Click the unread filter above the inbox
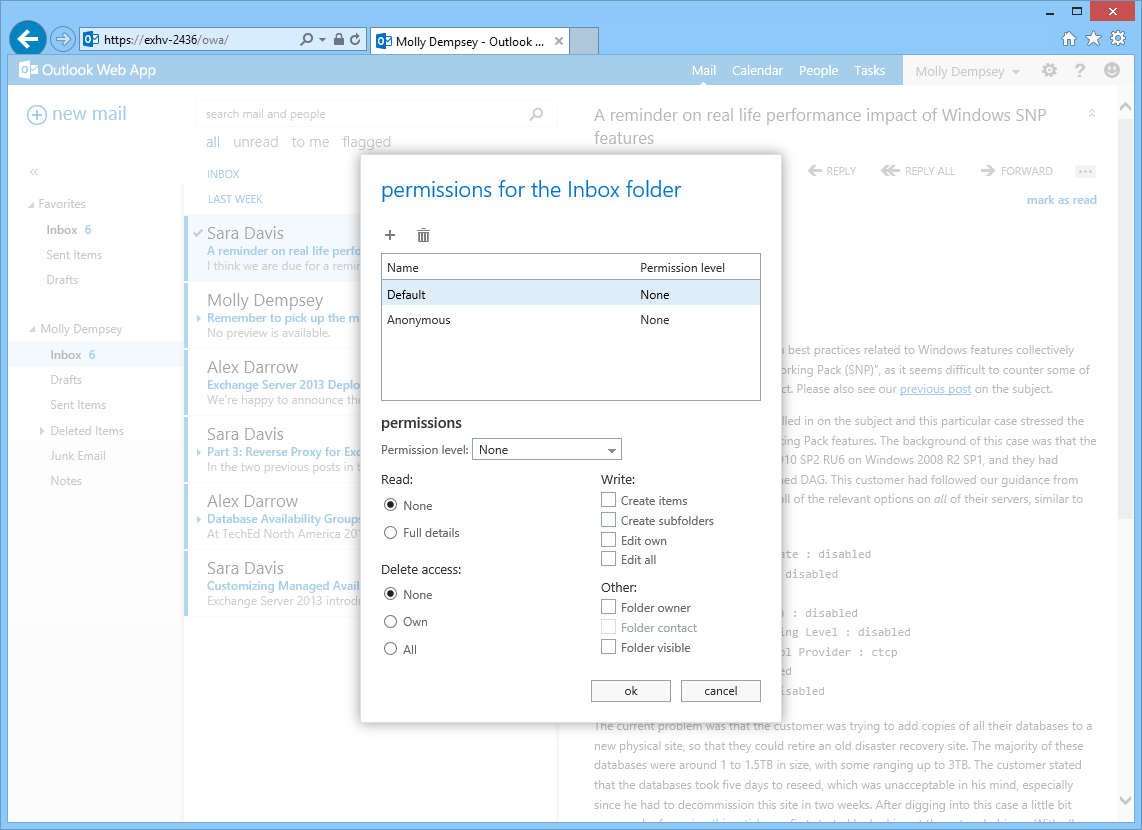Image resolution: width=1142 pixels, height=830 pixels. 255,141
